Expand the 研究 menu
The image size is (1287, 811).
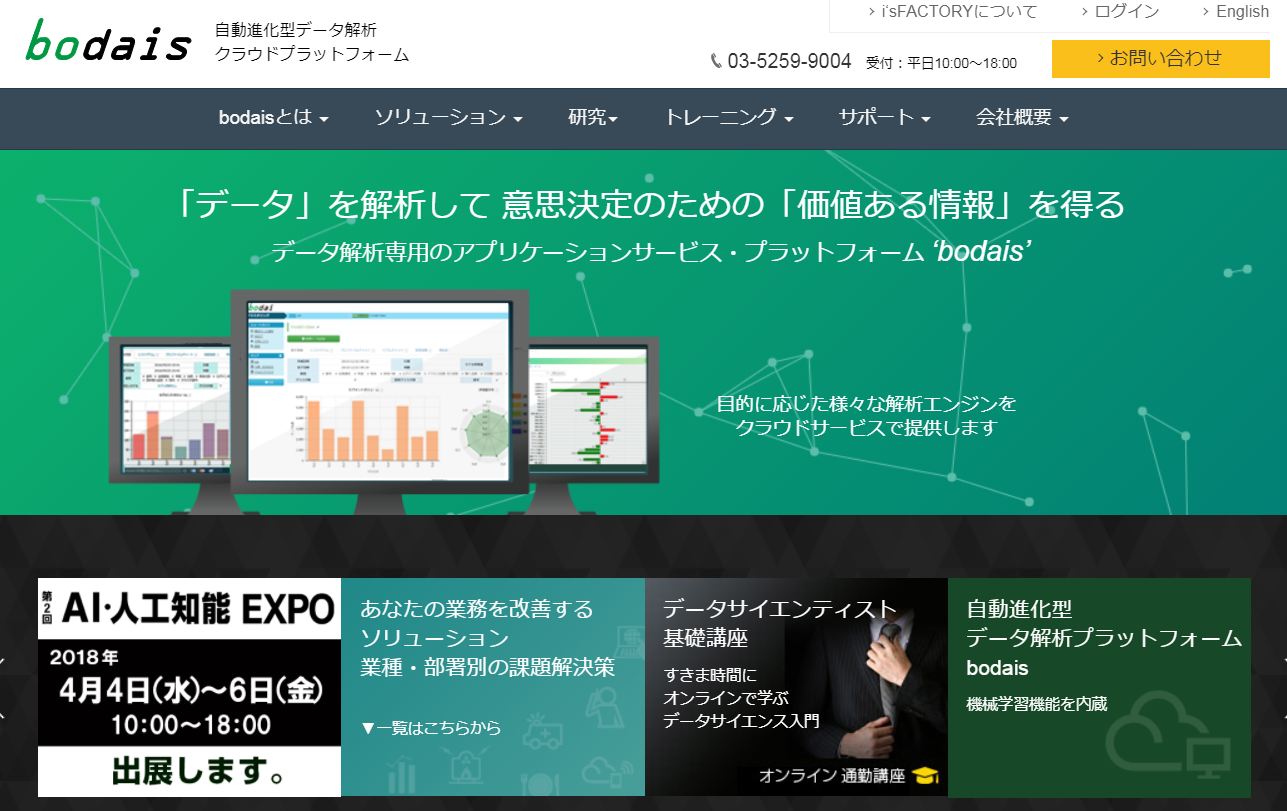click(x=593, y=118)
